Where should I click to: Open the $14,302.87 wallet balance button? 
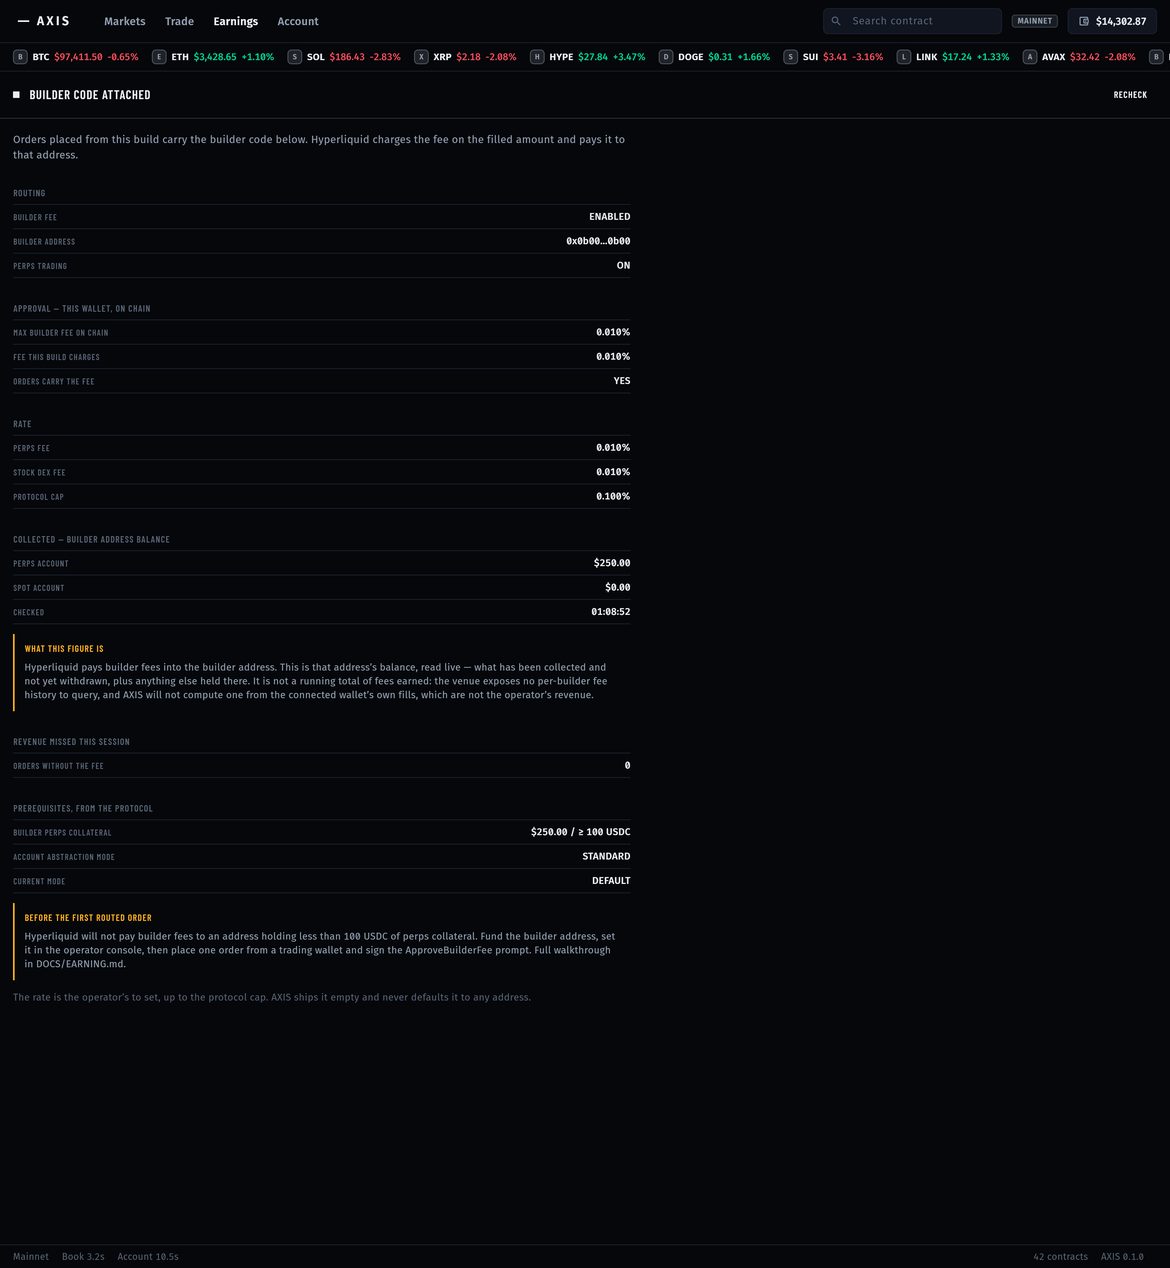1112,21
